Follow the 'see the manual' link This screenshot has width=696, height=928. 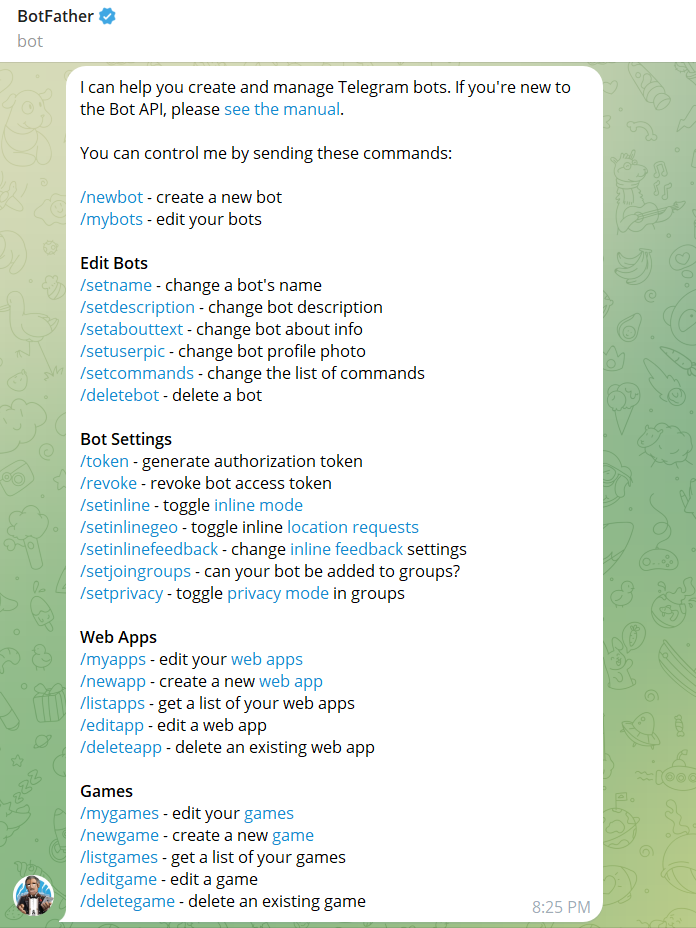pyautogui.click(x=282, y=109)
